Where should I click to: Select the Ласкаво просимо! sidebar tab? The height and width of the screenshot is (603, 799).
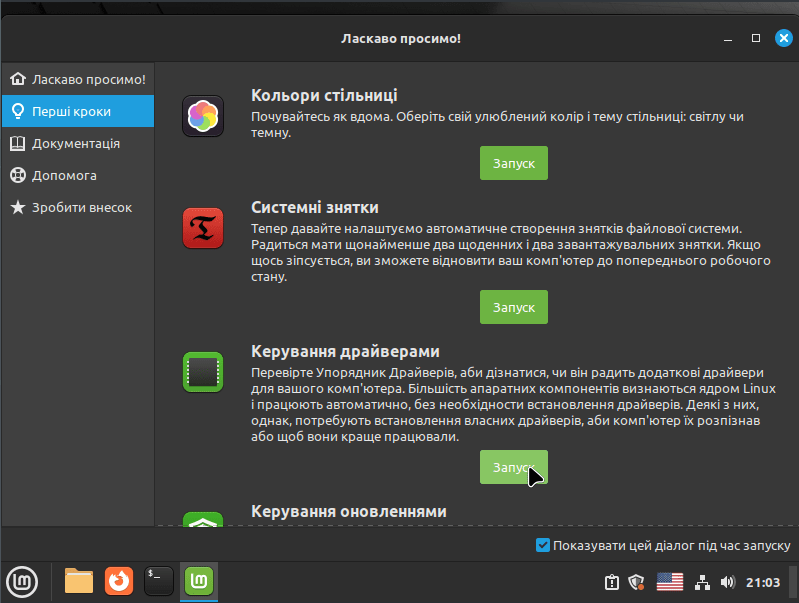point(78,79)
